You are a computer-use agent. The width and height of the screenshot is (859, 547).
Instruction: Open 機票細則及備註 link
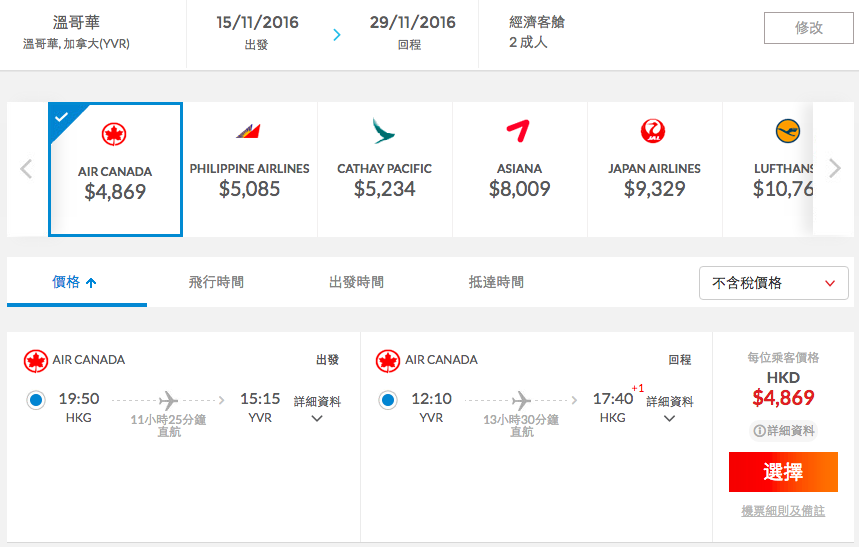(x=783, y=511)
